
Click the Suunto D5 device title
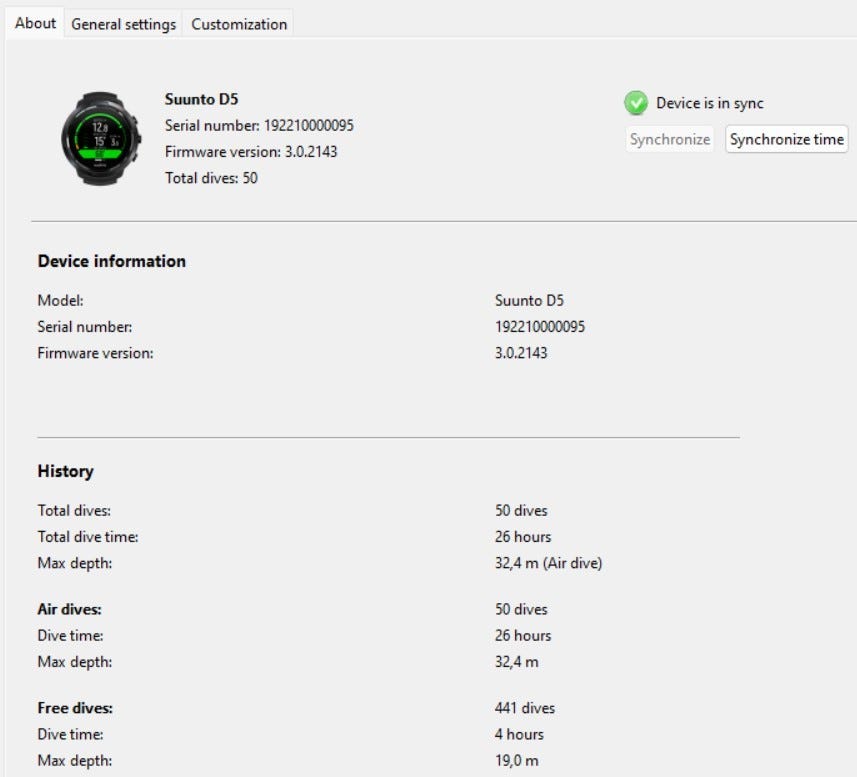click(x=202, y=99)
